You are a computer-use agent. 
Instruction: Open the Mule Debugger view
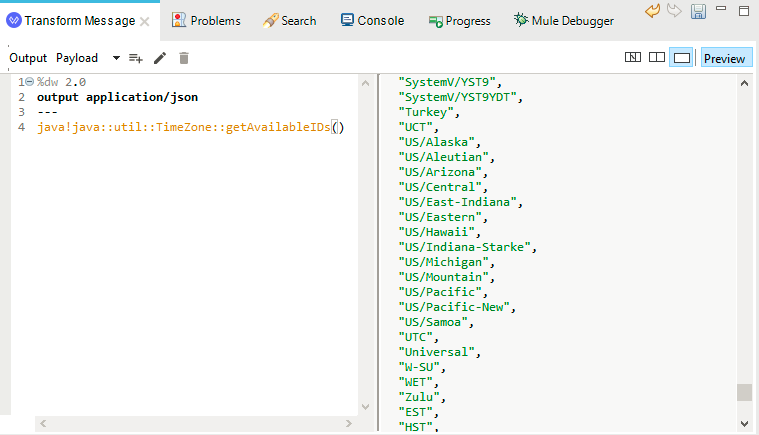(x=564, y=21)
